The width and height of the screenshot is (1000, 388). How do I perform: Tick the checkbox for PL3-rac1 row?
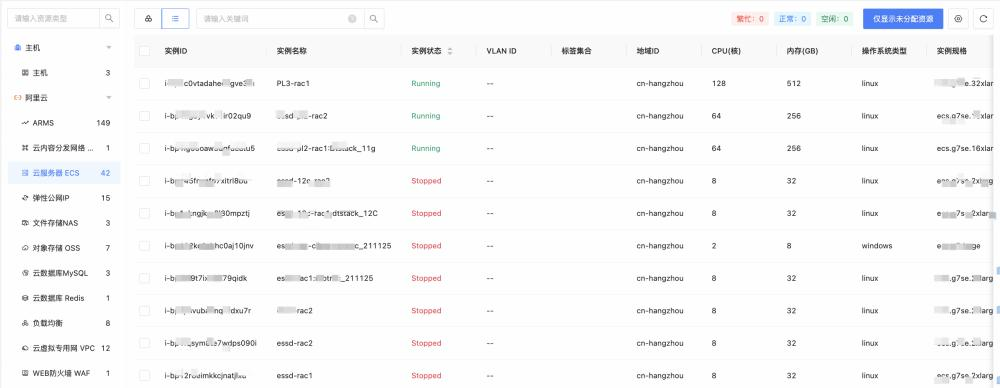pos(145,84)
